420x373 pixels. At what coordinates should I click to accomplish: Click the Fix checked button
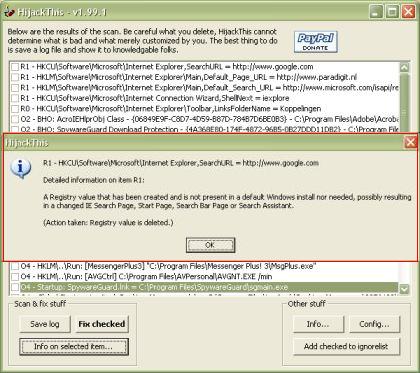pos(102,324)
